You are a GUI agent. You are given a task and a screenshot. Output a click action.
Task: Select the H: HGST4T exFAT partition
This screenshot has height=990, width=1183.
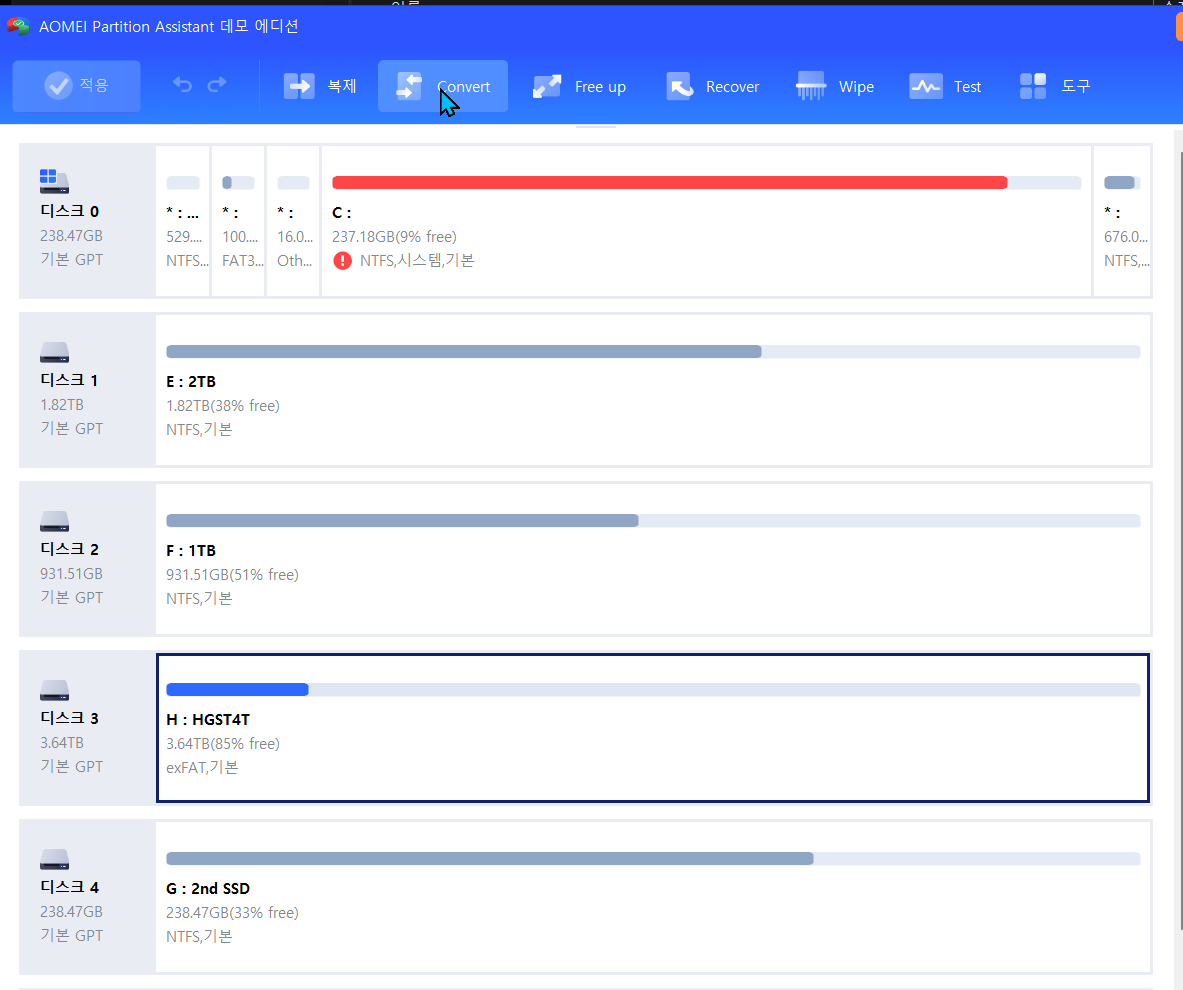click(653, 728)
